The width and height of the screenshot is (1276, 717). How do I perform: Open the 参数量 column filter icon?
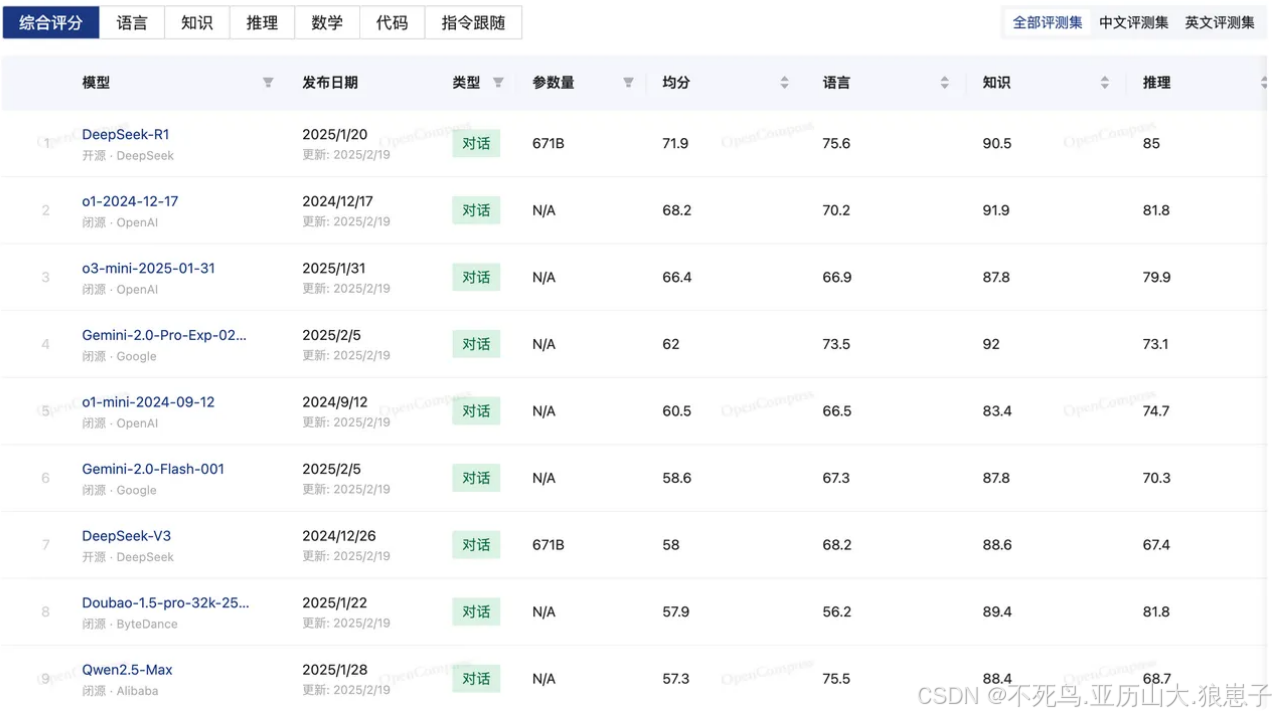coord(628,83)
